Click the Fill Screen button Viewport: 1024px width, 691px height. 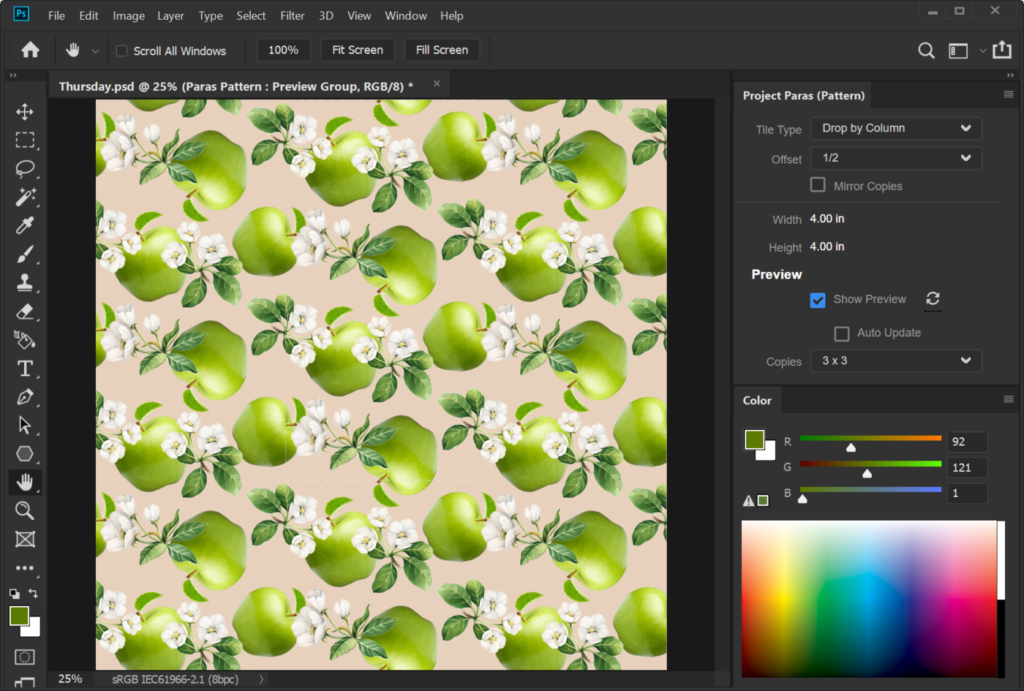(441, 50)
